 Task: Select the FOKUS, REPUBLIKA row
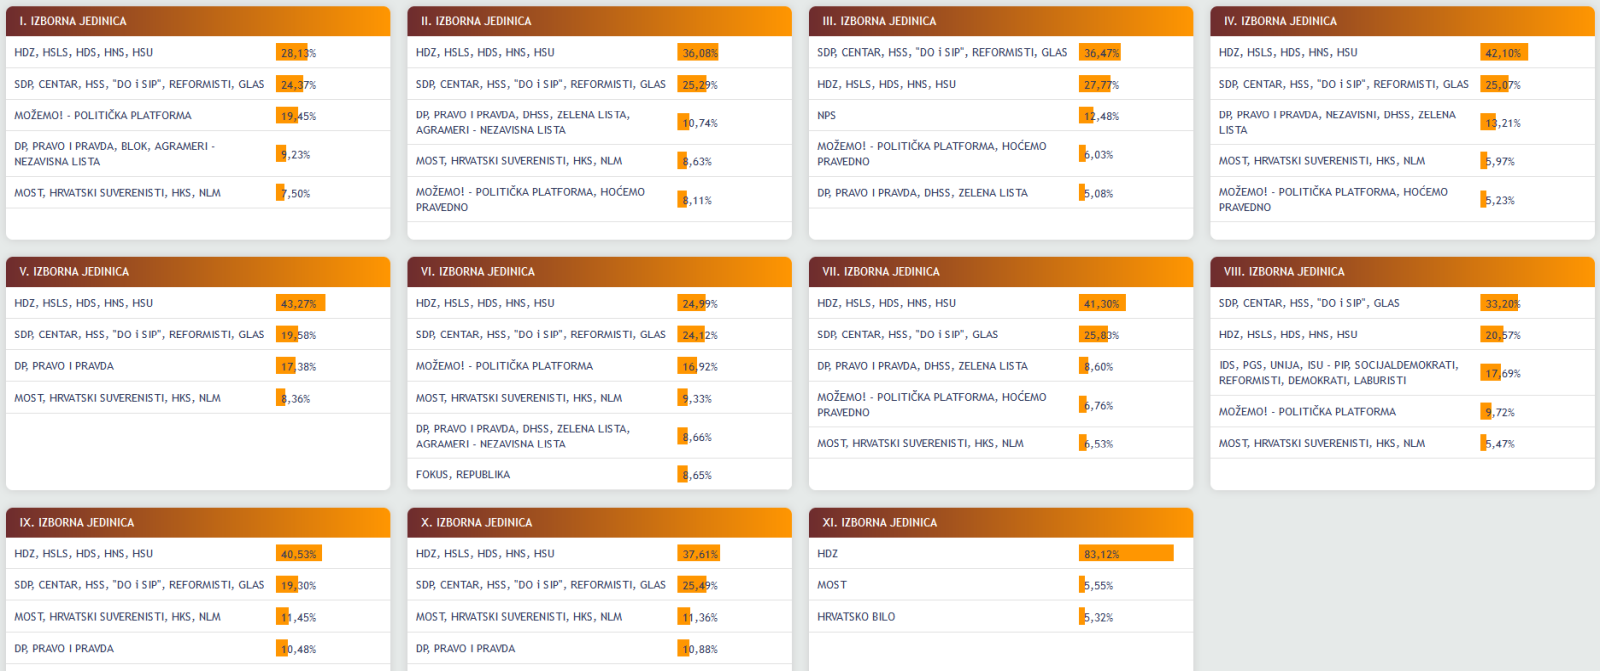click(x=600, y=475)
